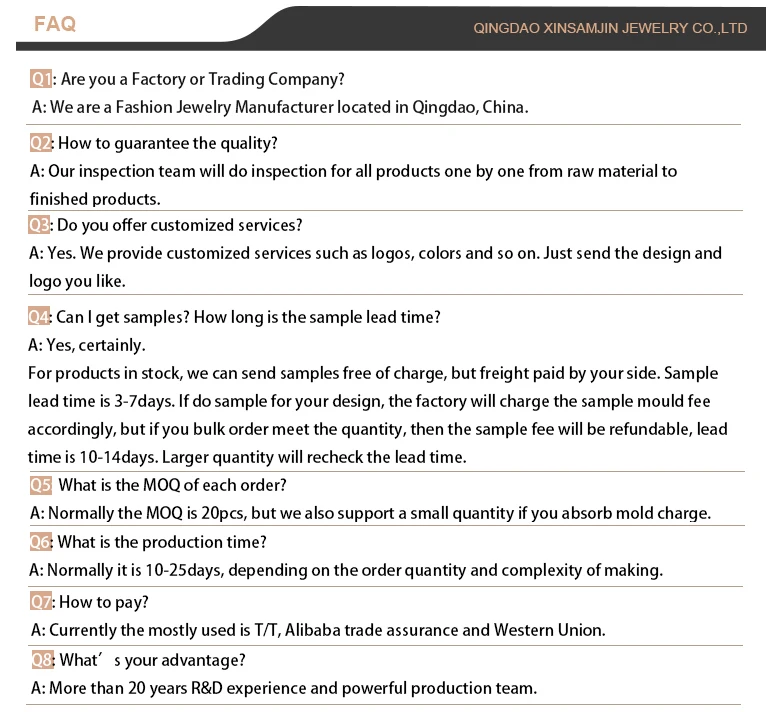Select the Q5 badge marker
Image resolution: width=775 pixels, height=712 pixels.
click(x=41, y=485)
